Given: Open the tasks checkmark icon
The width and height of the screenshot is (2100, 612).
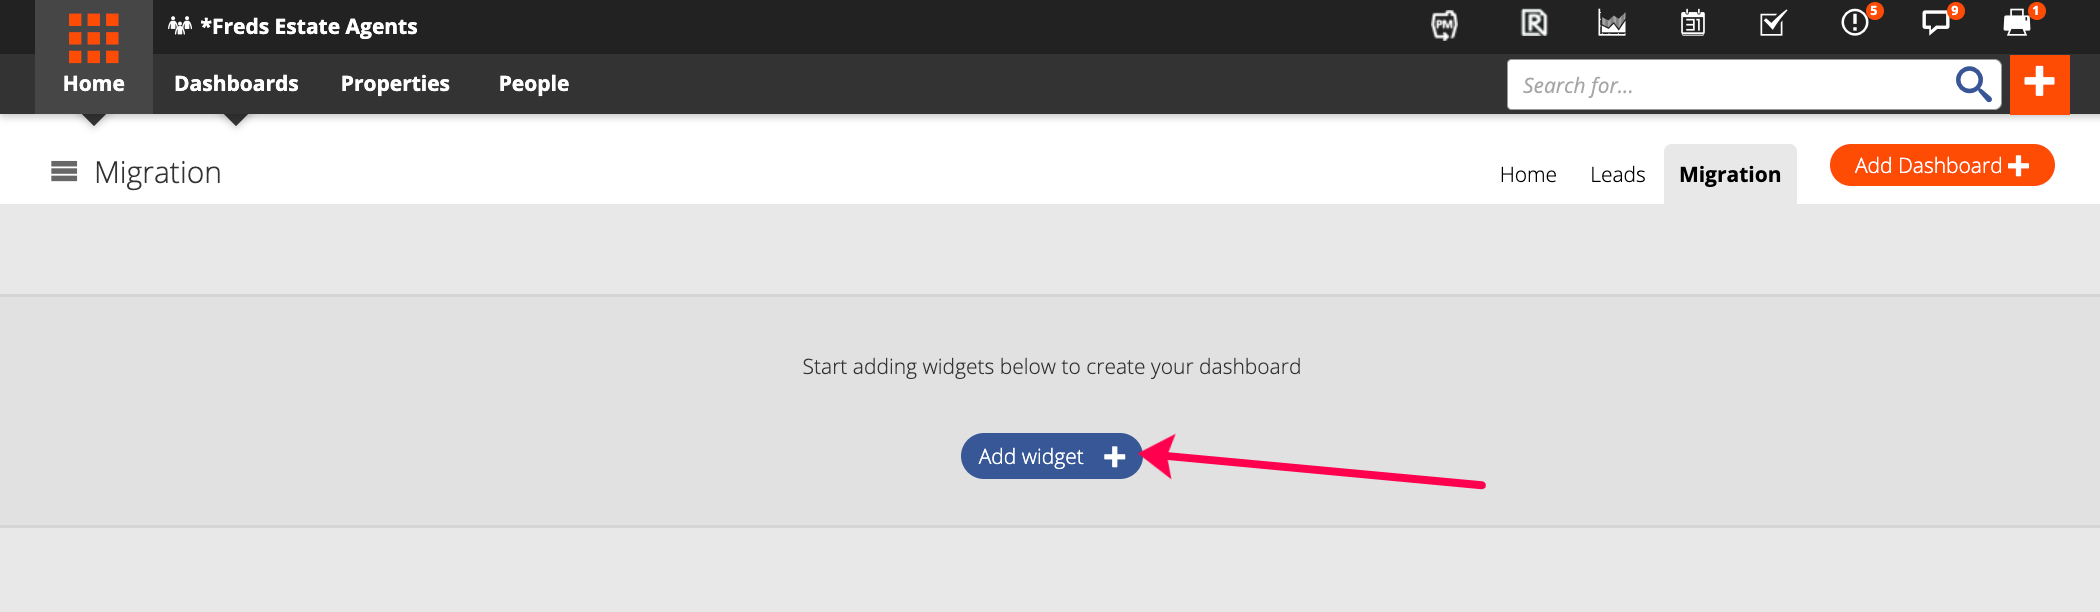Looking at the screenshot, I should tap(1773, 23).
